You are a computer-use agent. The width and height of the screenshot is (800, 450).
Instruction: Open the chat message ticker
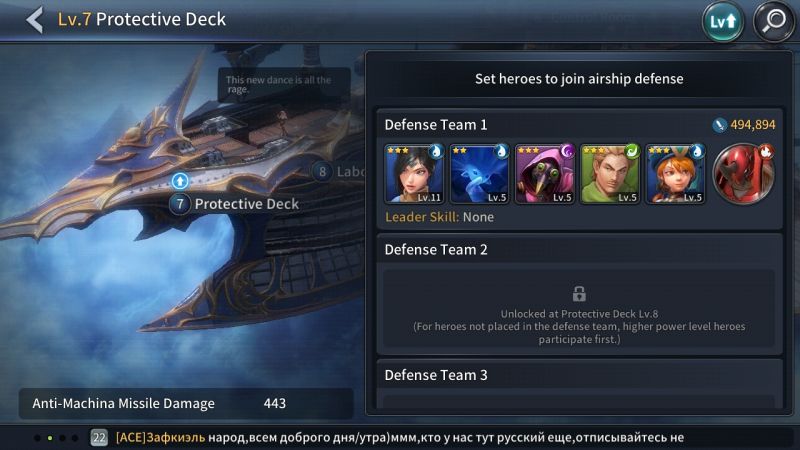pos(400,437)
